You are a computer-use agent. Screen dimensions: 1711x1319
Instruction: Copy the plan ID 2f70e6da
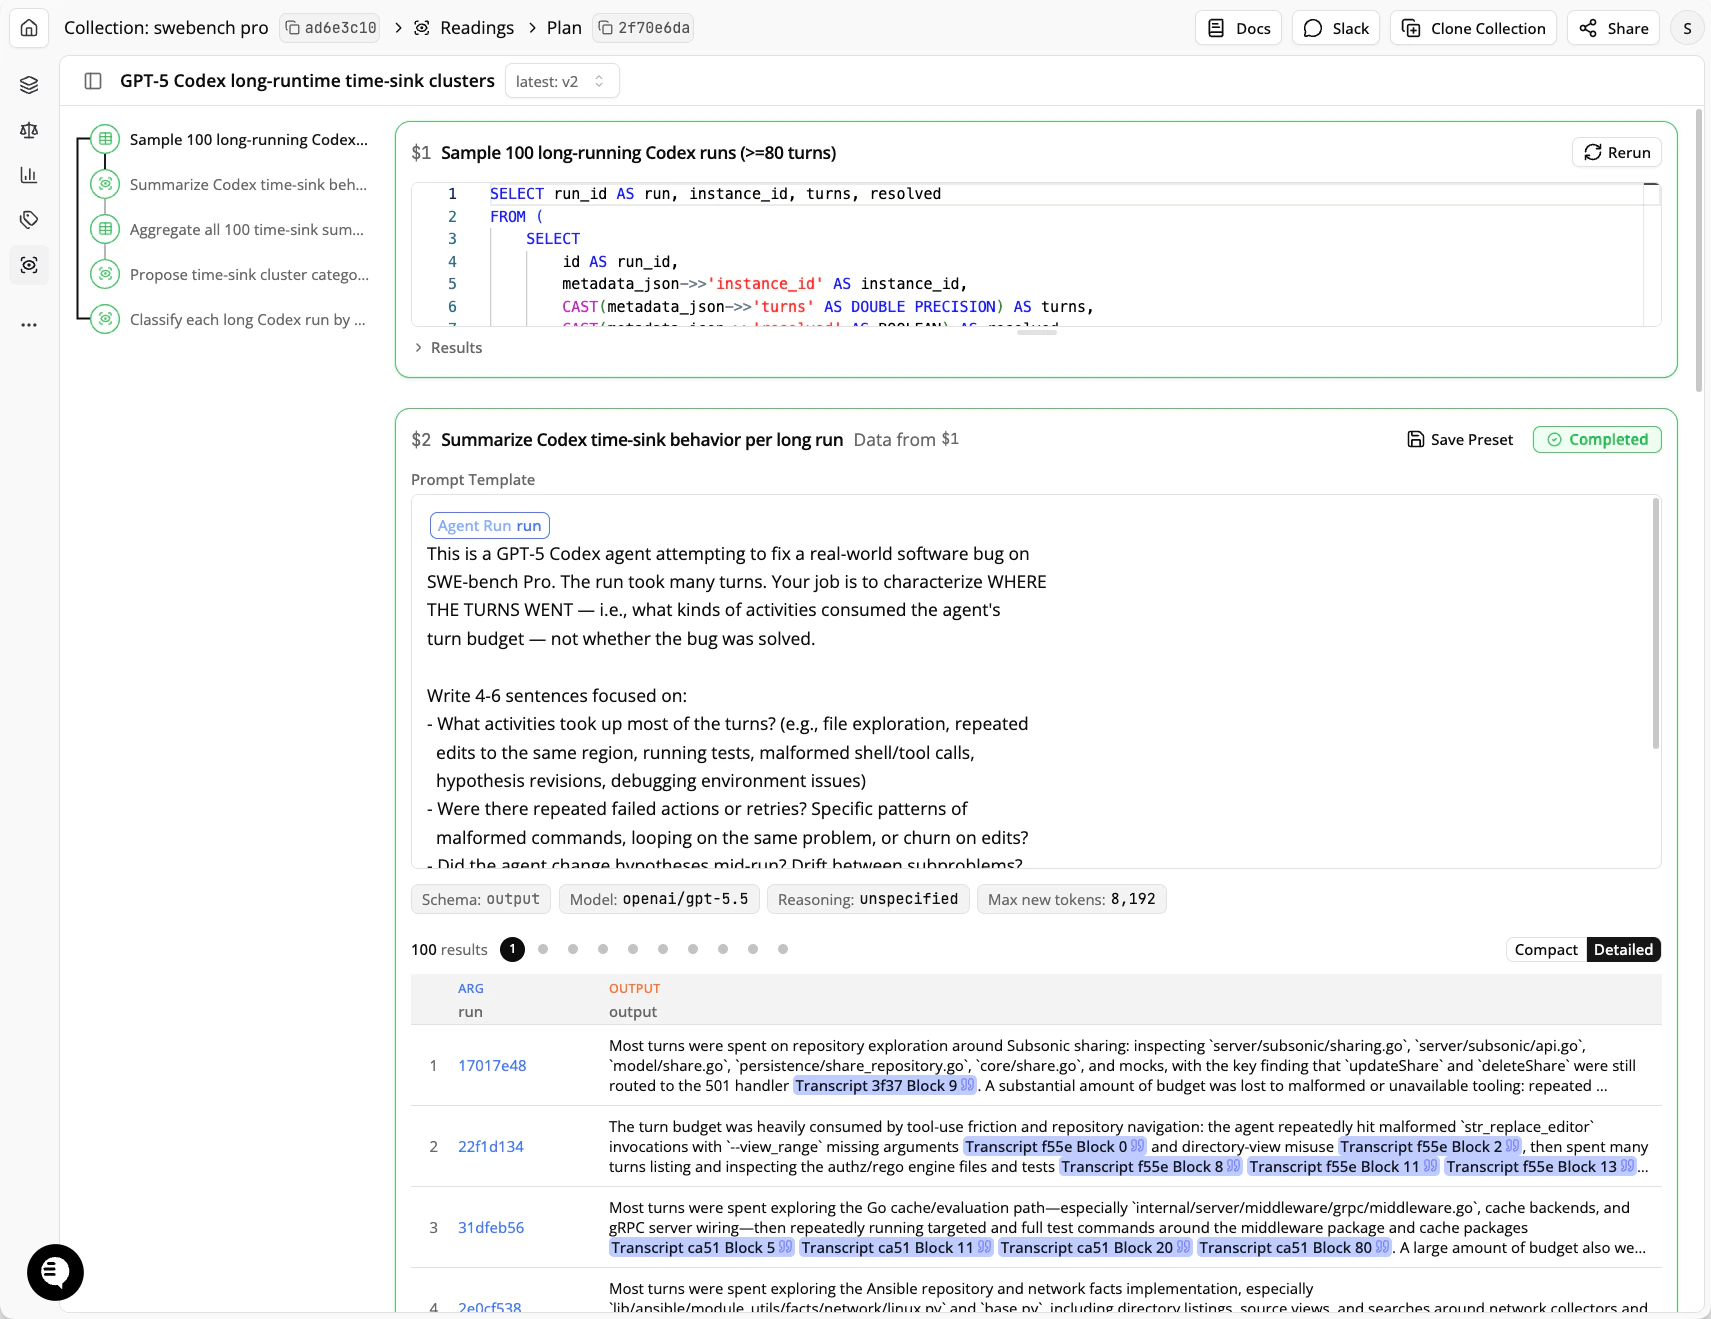[643, 28]
